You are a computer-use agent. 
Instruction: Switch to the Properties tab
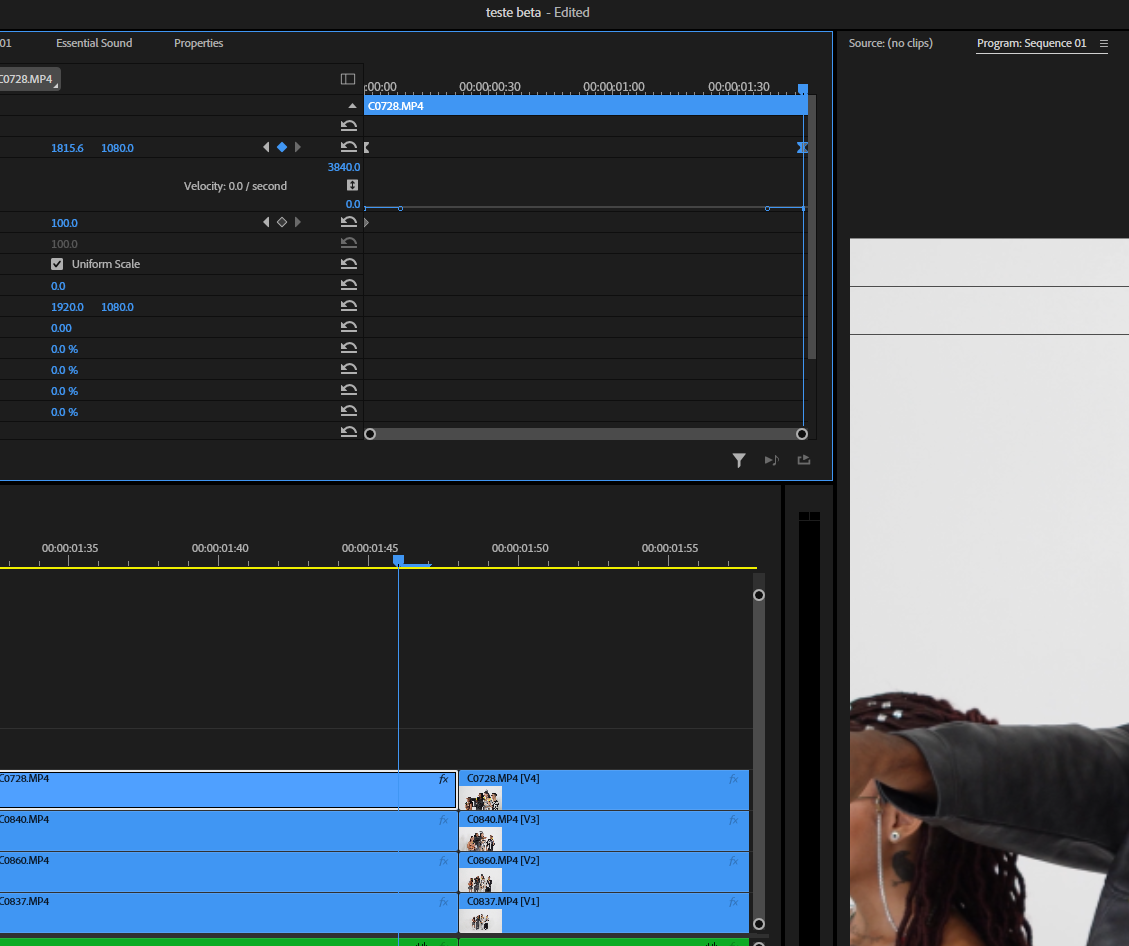(x=198, y=43)
